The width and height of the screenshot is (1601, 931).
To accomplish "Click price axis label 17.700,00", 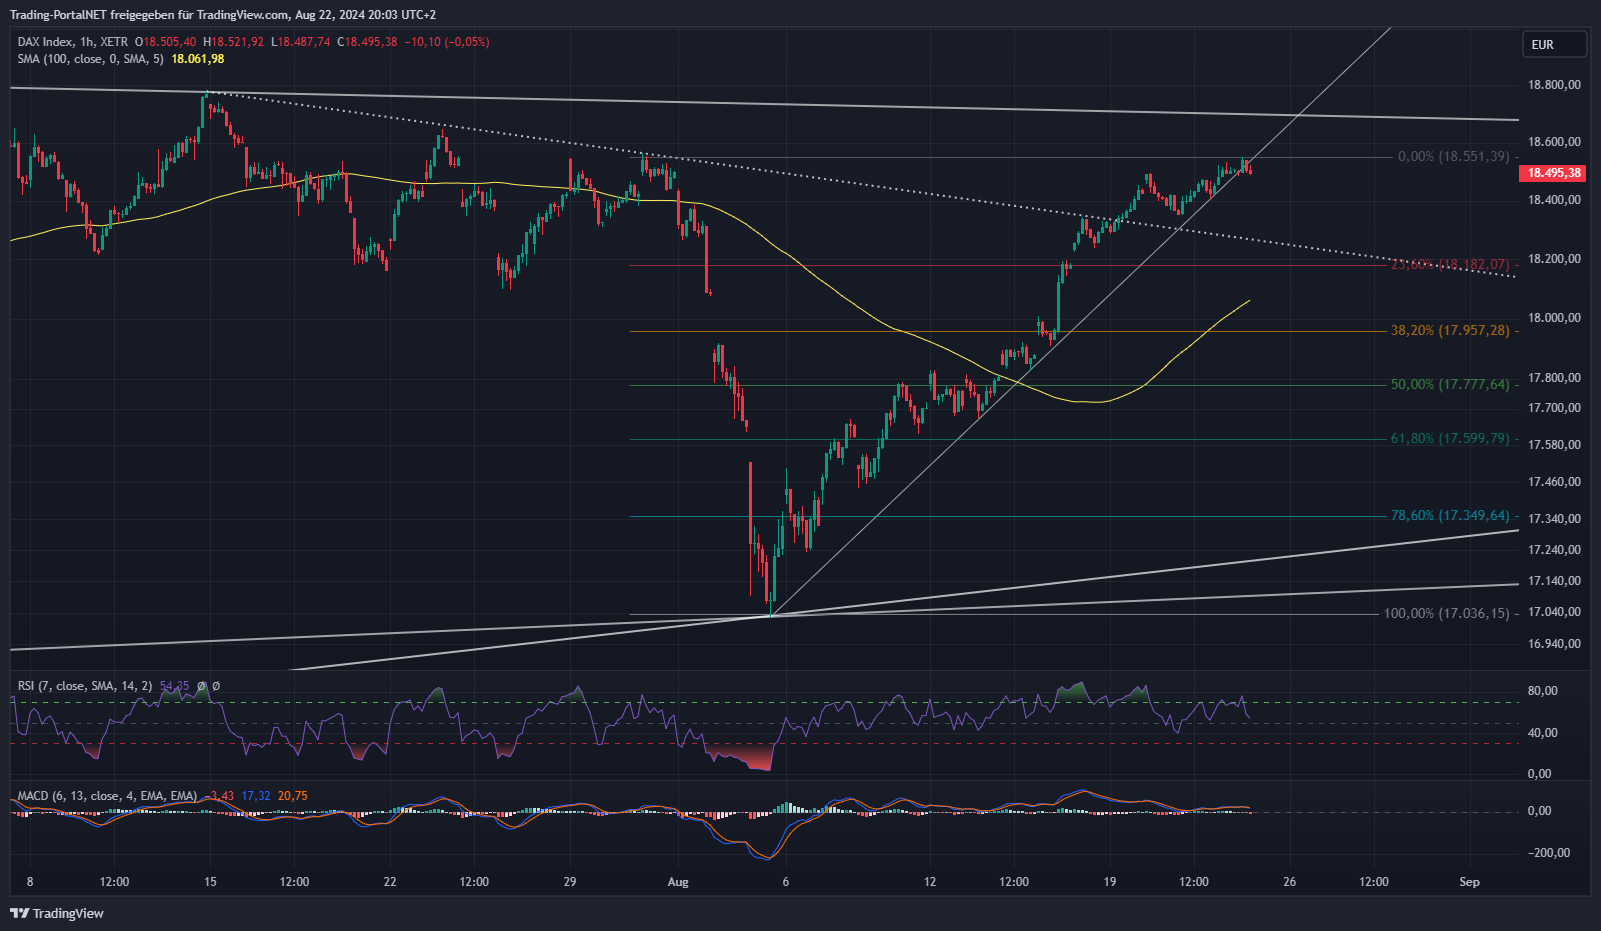I will coord(1554,408).
